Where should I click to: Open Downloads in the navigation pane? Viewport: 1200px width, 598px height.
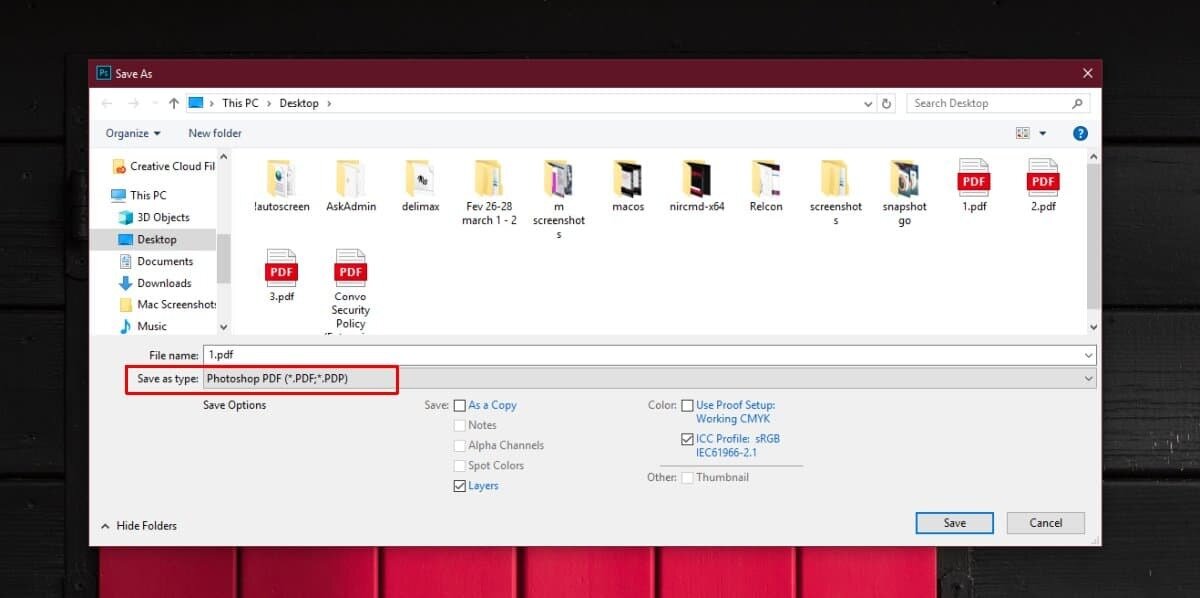pos(163,283)
